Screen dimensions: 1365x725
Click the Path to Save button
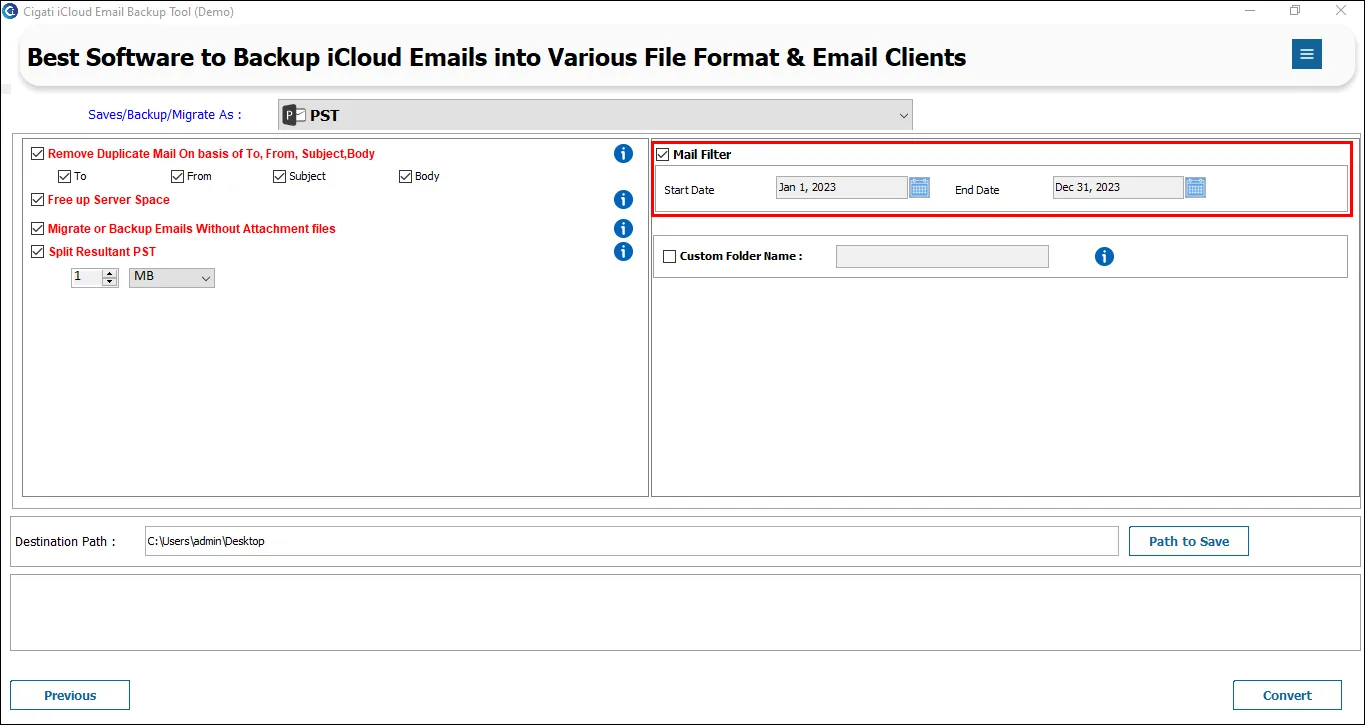tap(1189, 541)
